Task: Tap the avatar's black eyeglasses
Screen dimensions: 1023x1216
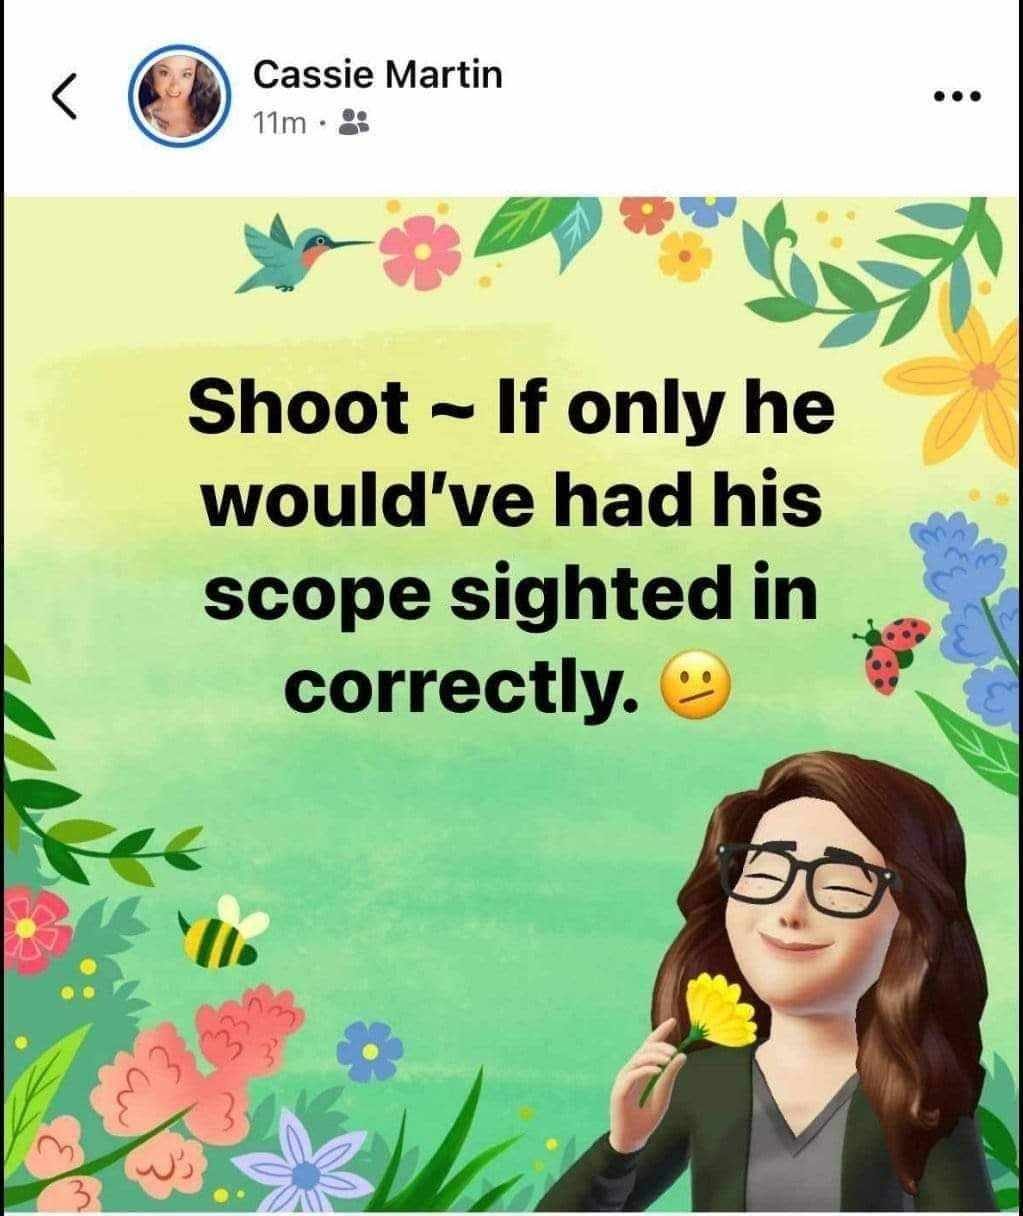Action: point(815,879)
